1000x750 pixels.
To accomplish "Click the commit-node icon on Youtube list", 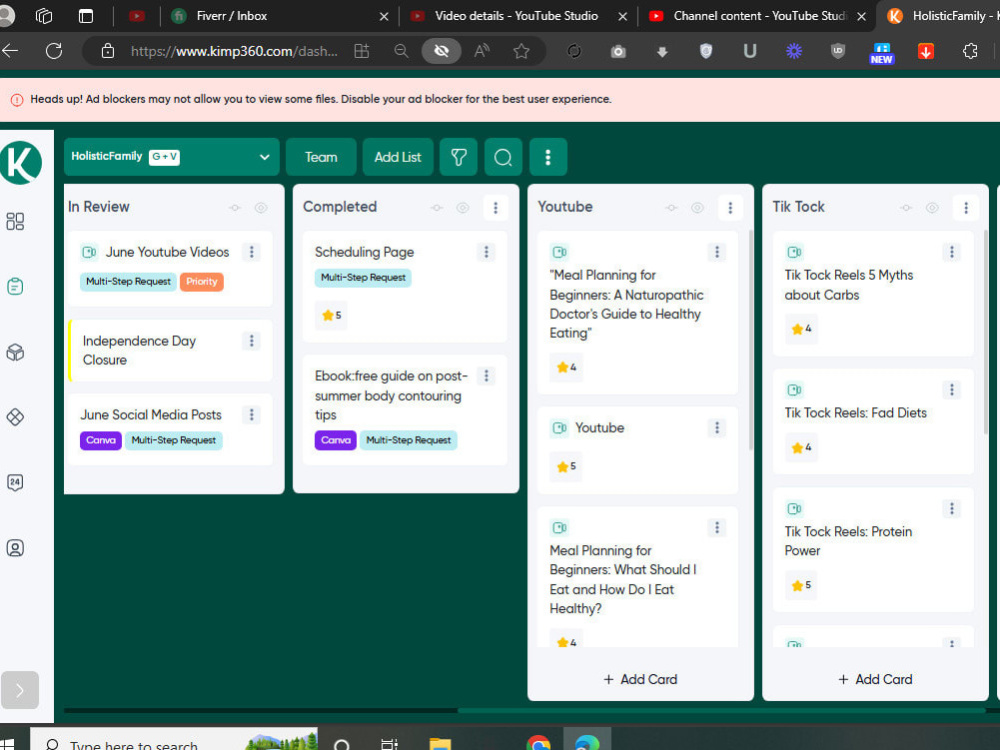I will [672, 208].
